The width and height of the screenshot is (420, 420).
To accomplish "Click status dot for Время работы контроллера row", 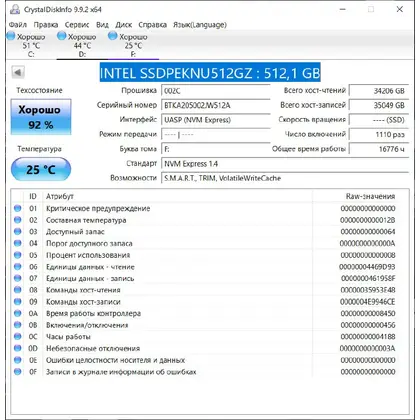I will (x=18, y=313).
